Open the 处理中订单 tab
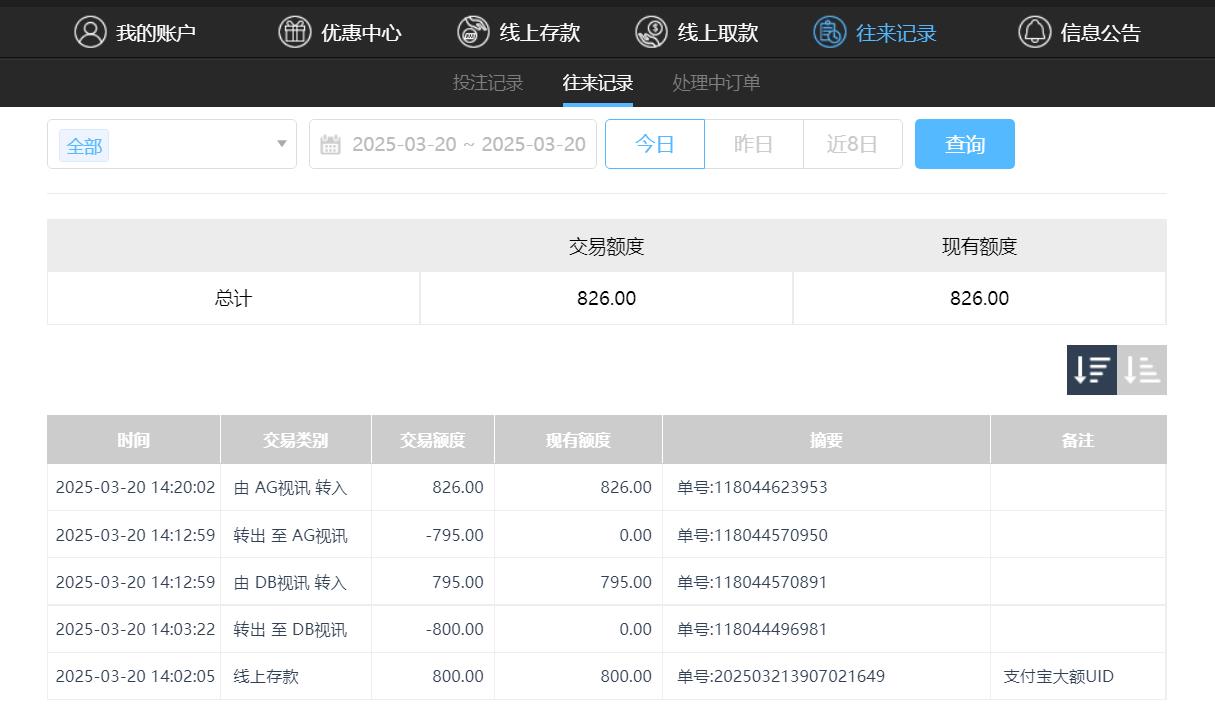 click(x=715, y=83)
